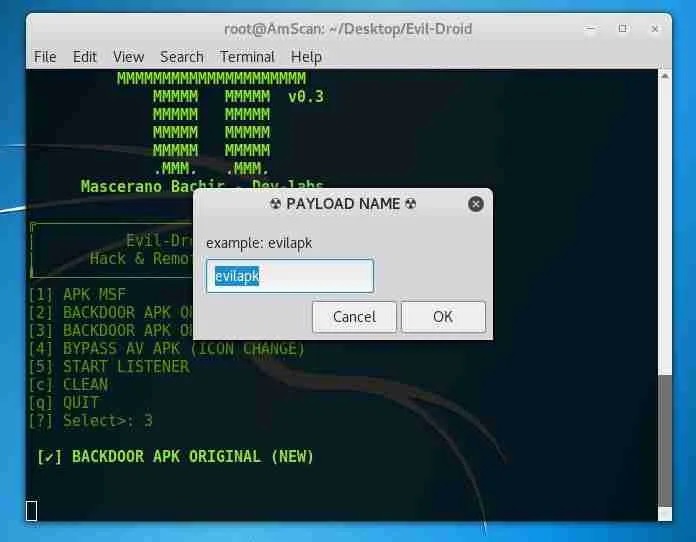Screen dimensions: 696x542
Task: Open the Terminal menu
Action: tap(247, 57)
